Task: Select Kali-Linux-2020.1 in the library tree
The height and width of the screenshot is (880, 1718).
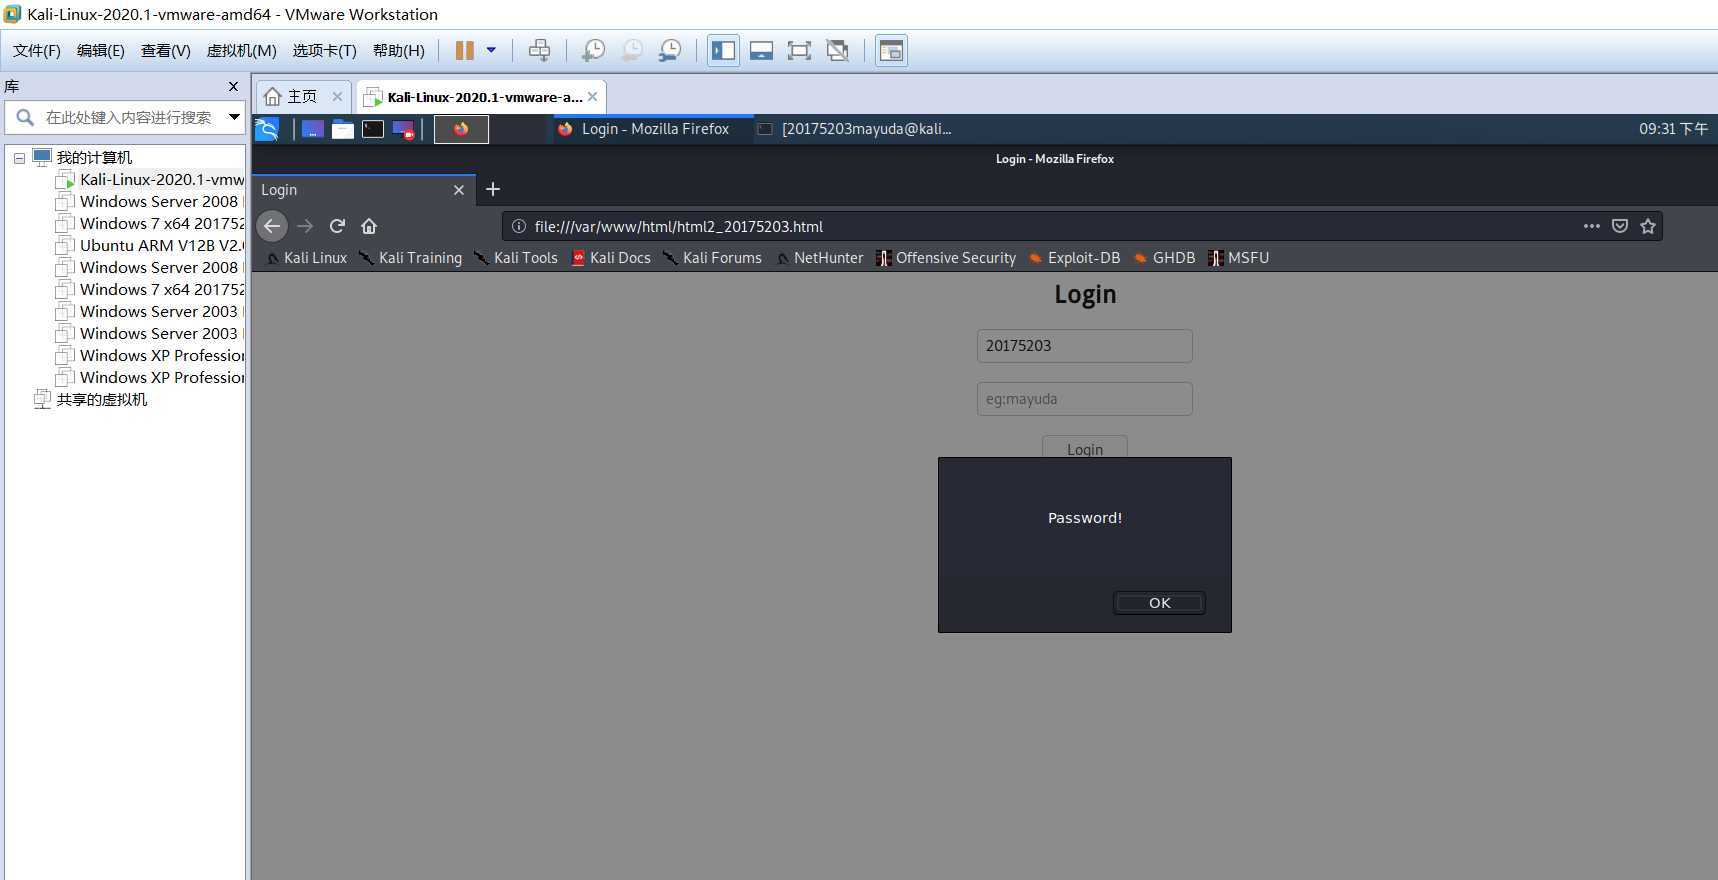Action: pos(150,180)
